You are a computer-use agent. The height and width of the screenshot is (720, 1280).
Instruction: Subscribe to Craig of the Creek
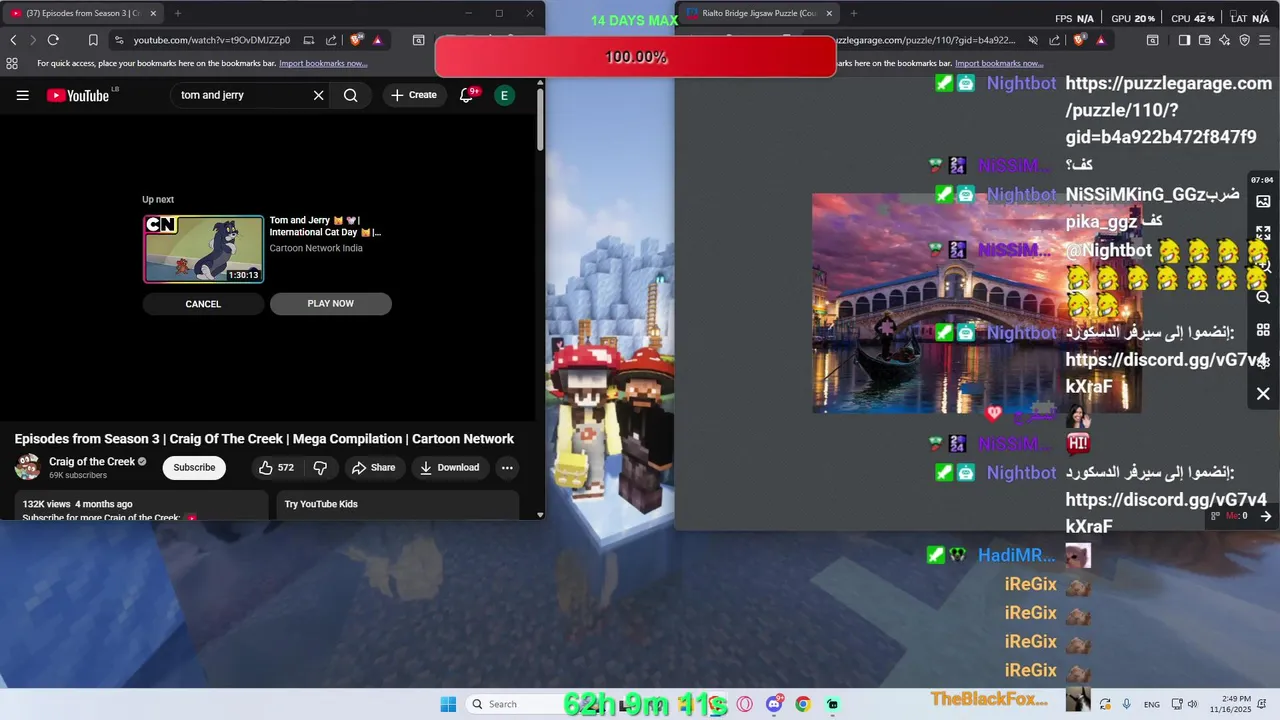pyautogui.click(x=194, y=467)
